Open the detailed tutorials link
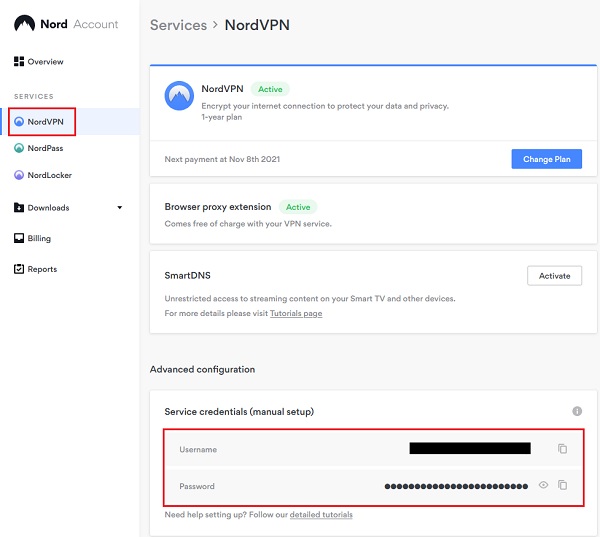Image resolution: width=600 pixels, height=537 pixels. point(321,515)
